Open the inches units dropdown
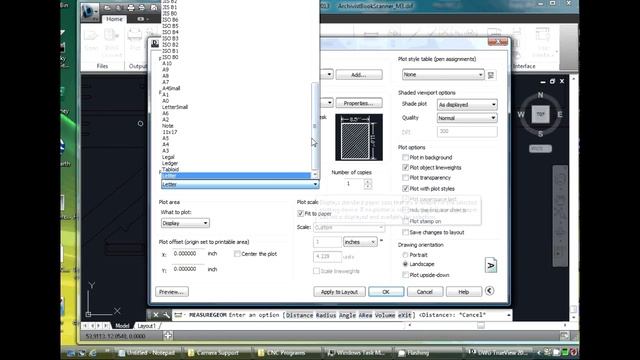Image resolution: width=640 pixels, height=360 pixels. pos(360,242)
